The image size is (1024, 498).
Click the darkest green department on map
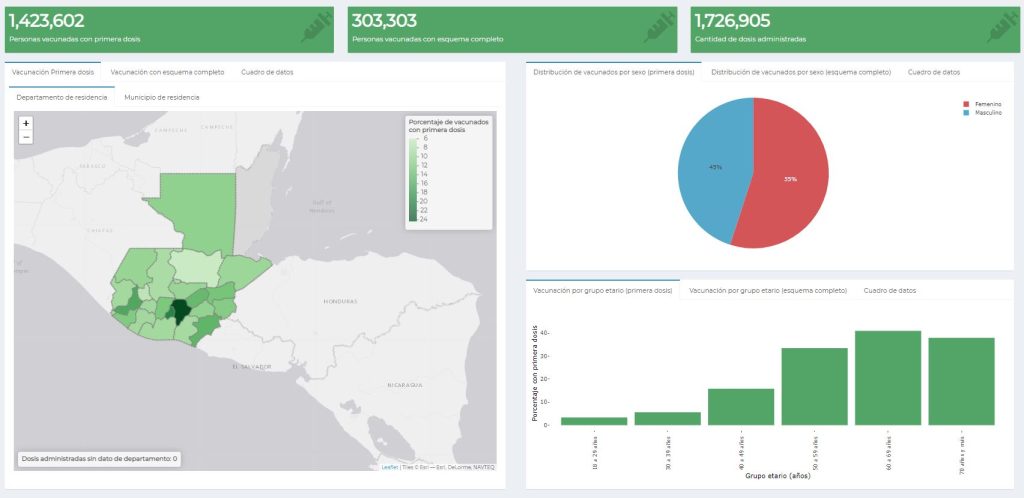[179, 310]
